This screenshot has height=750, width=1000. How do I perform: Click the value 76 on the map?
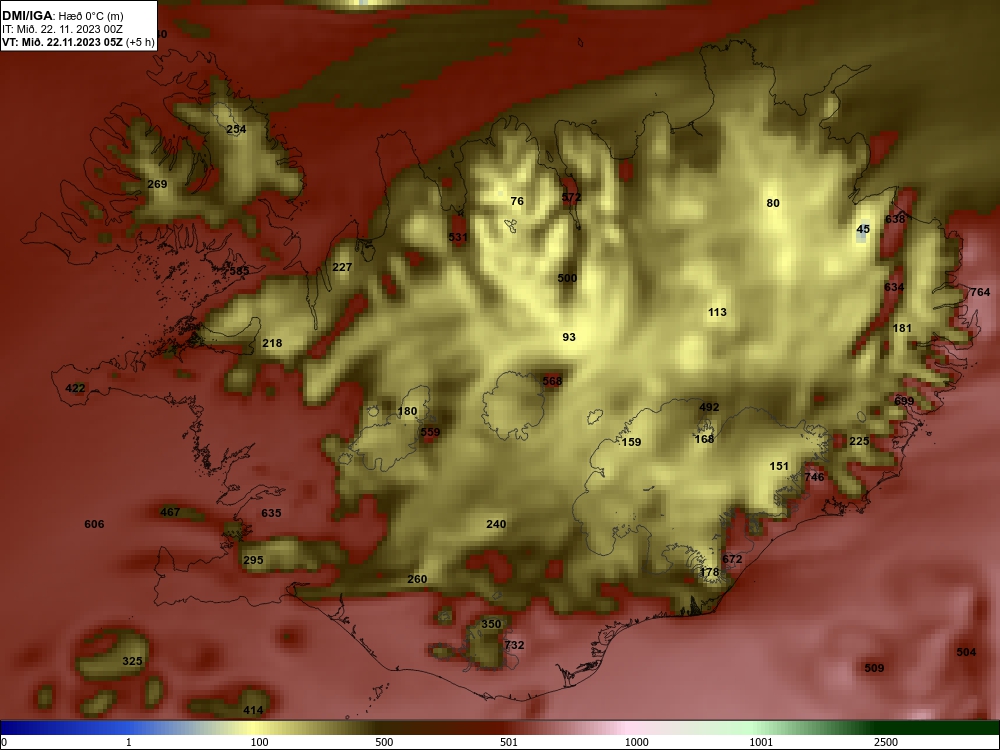[x=517, y=202]
